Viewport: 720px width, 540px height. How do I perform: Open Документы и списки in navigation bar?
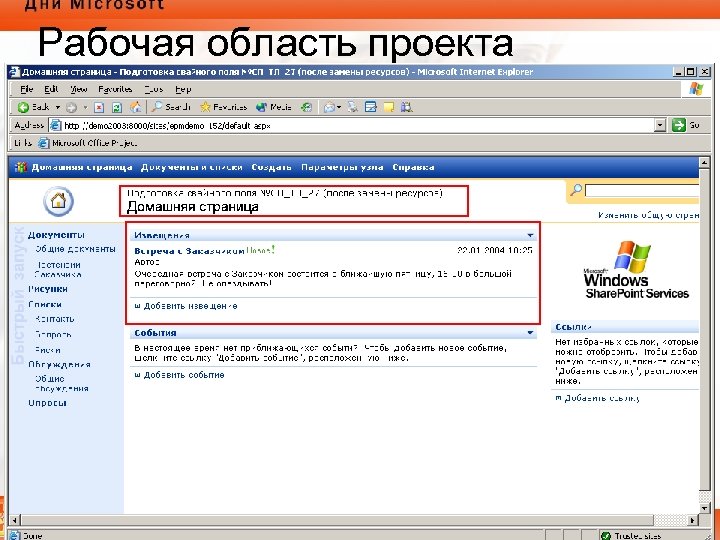click(191, 168)
